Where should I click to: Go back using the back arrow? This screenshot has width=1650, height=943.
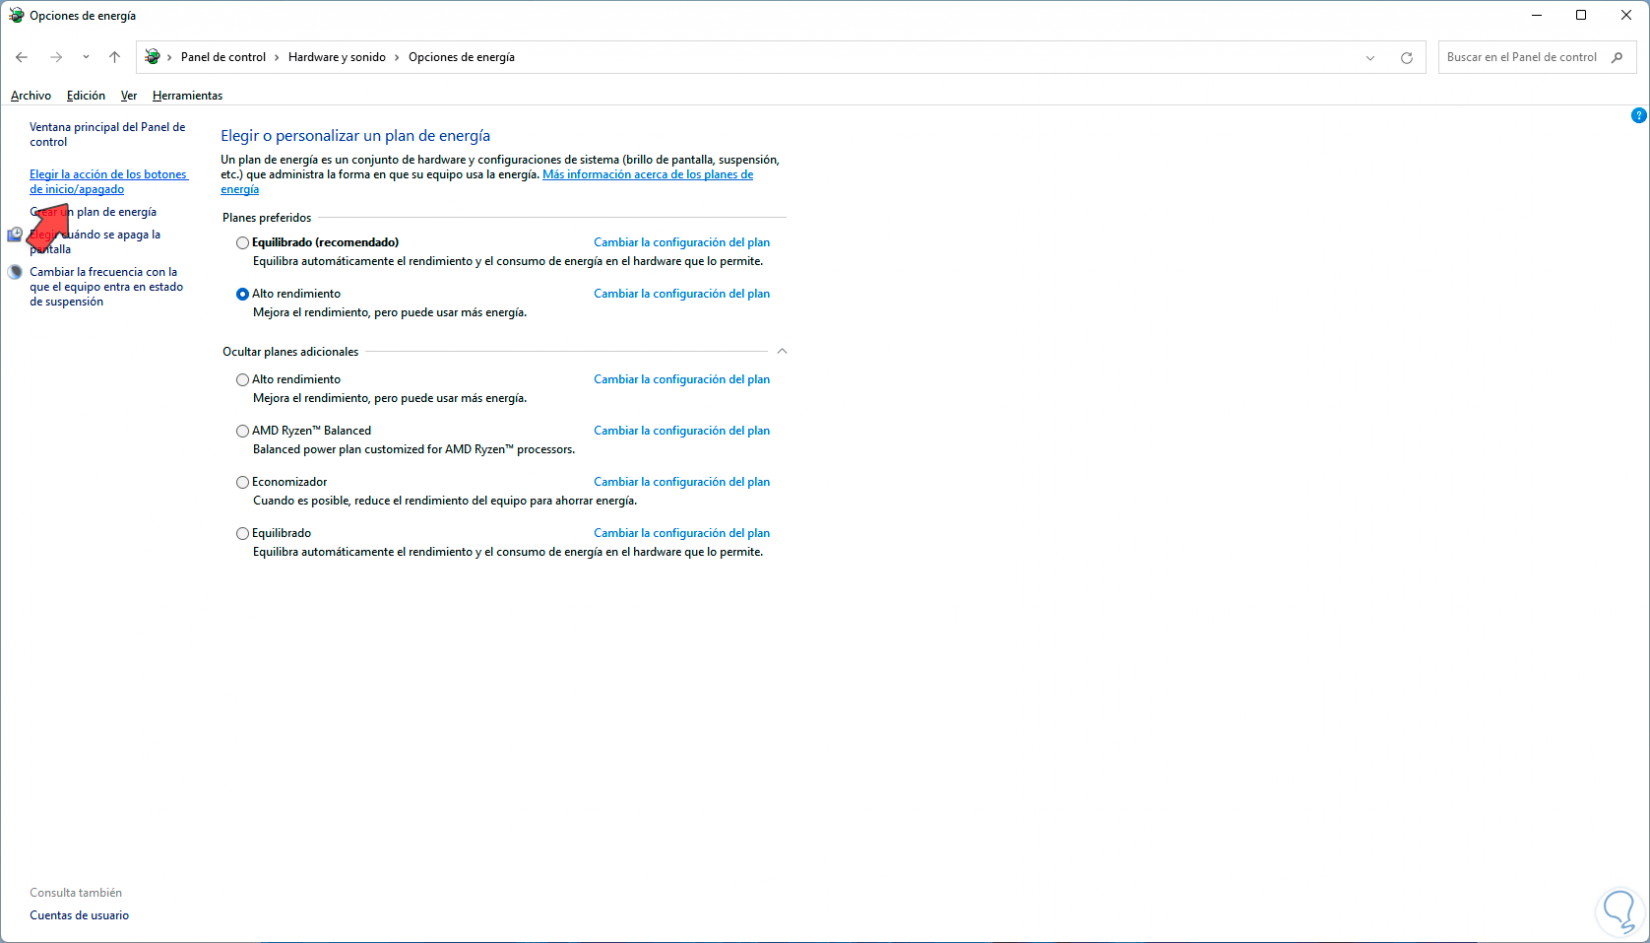22,57
